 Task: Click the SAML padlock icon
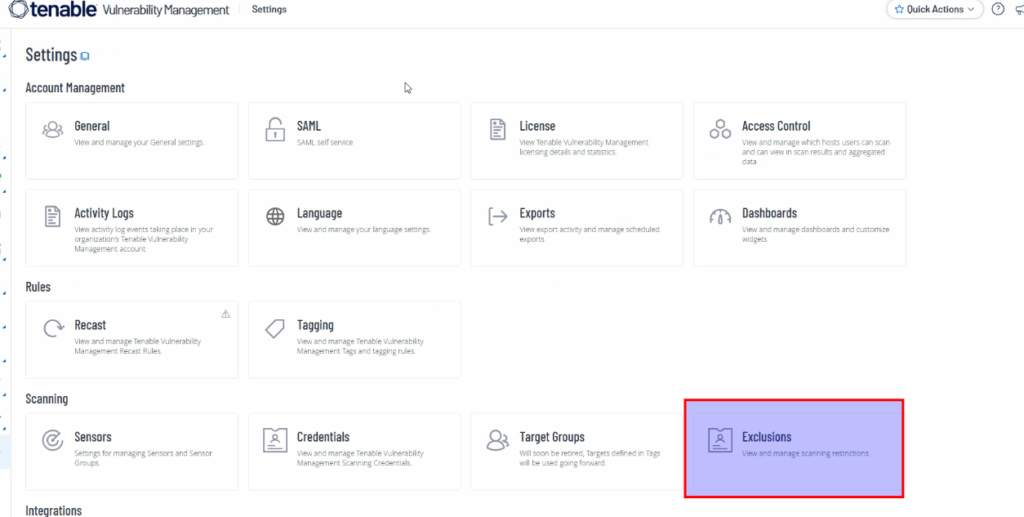click(275, 129)
